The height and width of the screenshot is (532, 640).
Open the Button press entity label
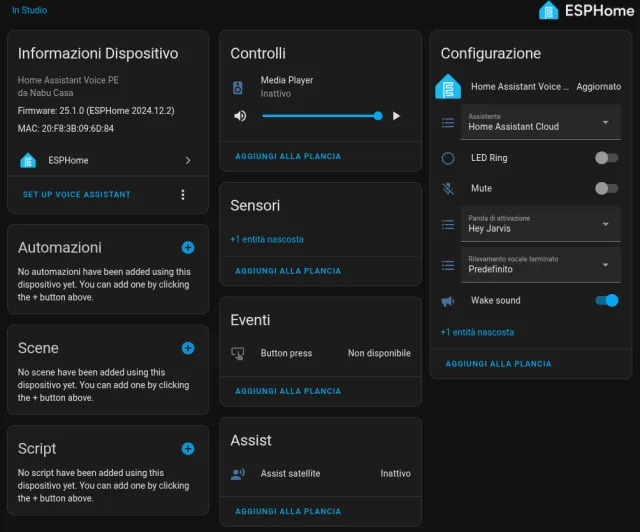pos(286,353)
